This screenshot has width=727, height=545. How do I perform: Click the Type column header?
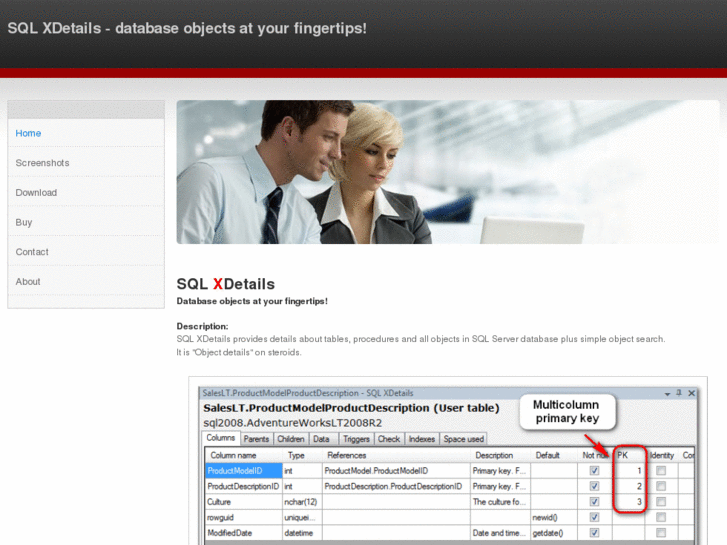click(x=302, y=455)
